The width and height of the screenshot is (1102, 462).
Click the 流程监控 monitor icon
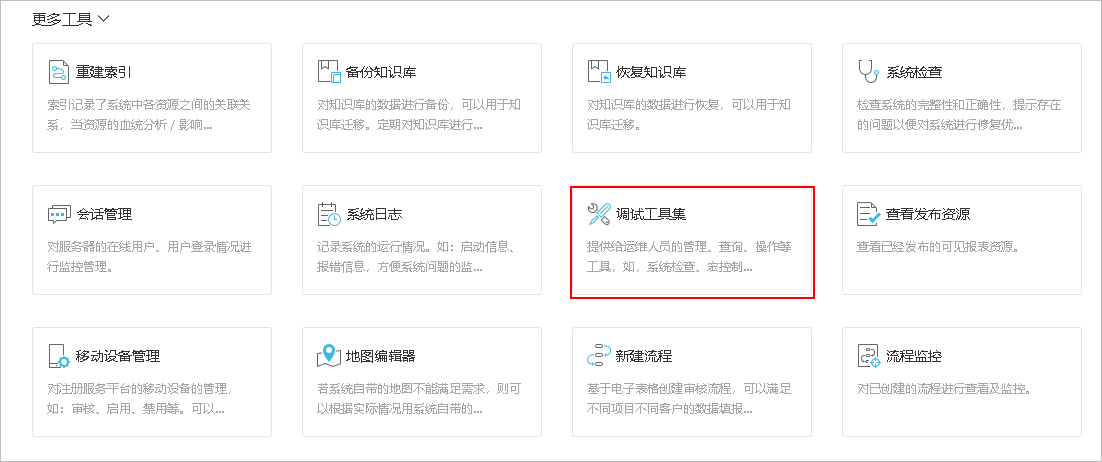869,356
